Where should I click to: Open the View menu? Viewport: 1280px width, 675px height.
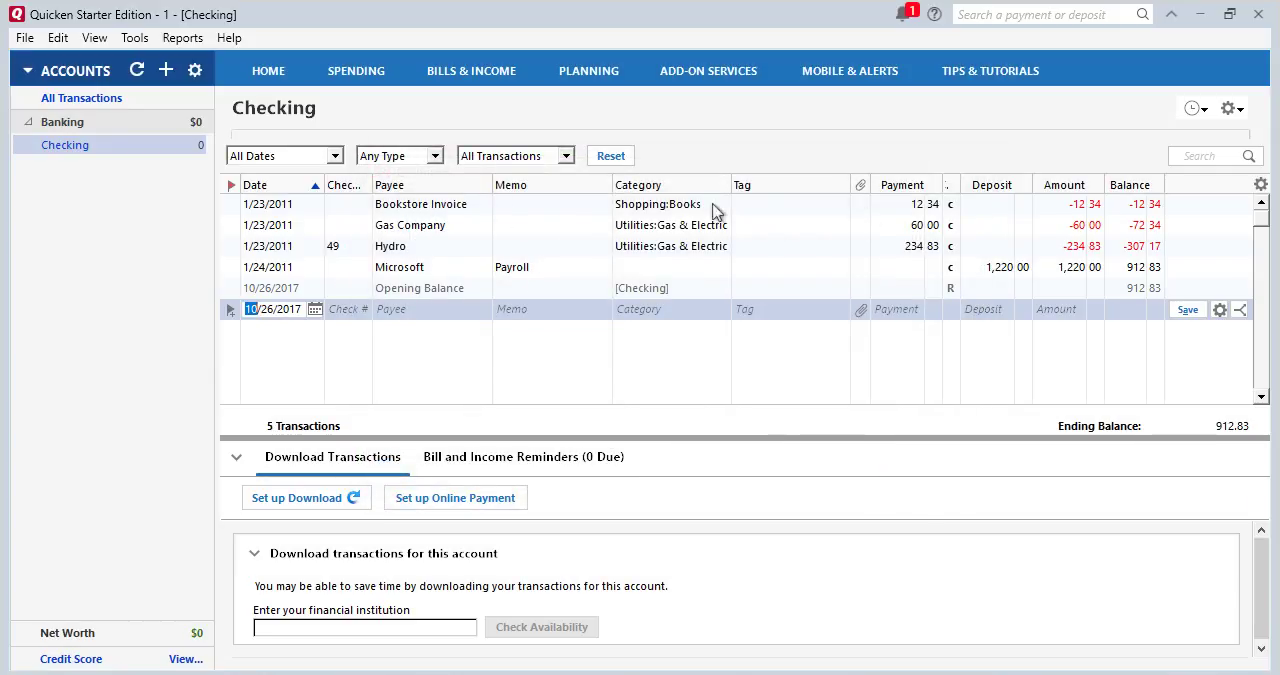coord(95,38)
